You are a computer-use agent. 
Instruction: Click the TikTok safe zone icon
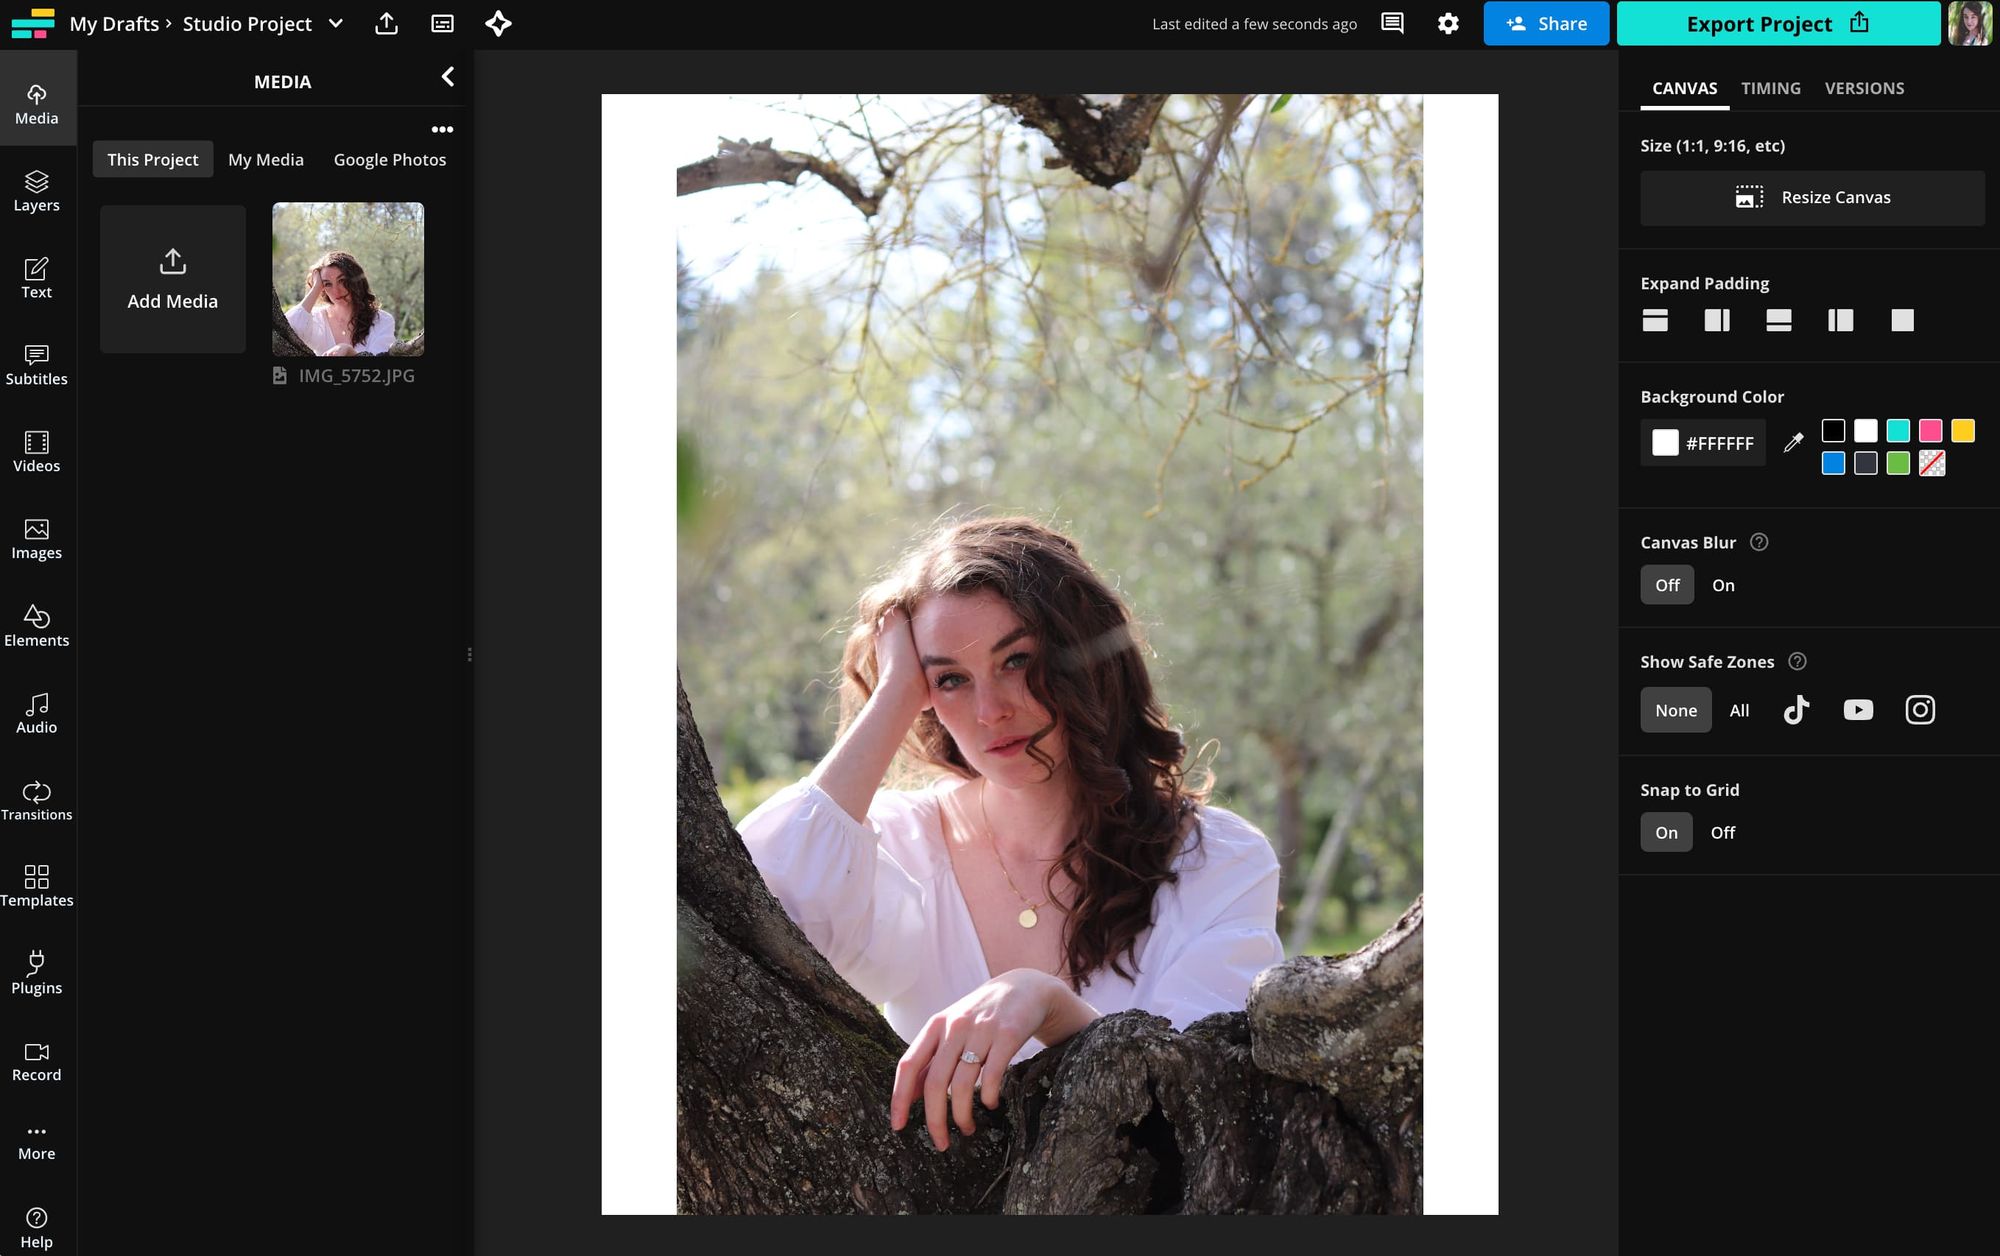tap(1796, 710)
